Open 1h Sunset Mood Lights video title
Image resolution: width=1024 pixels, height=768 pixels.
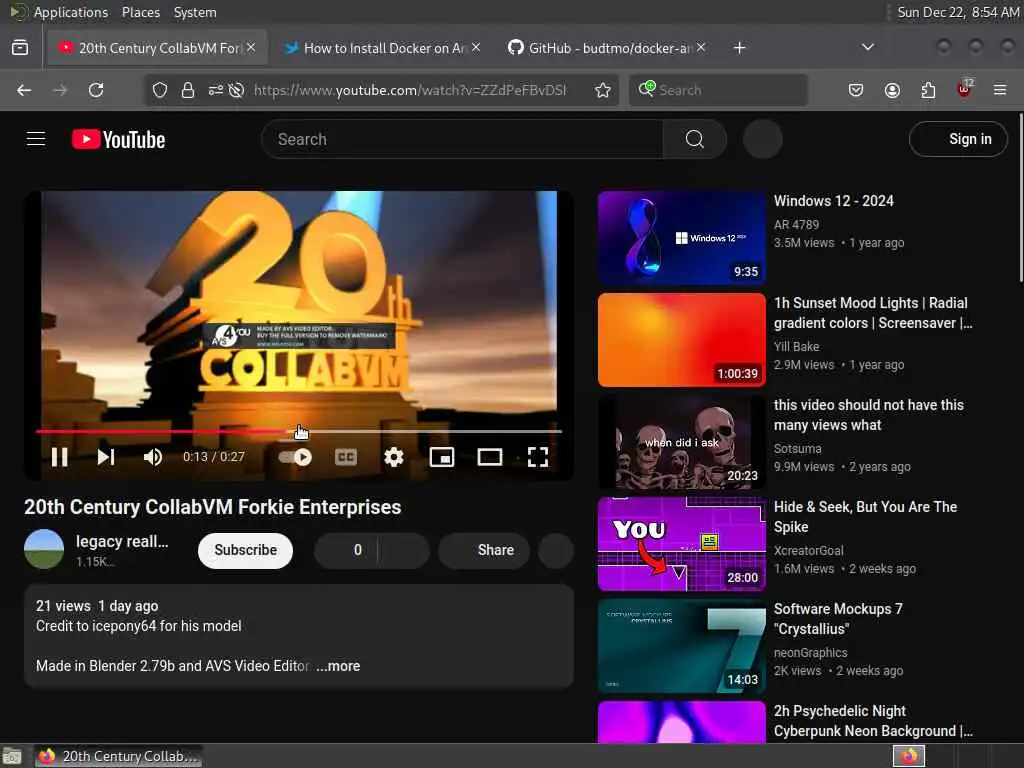pos(872,313)
